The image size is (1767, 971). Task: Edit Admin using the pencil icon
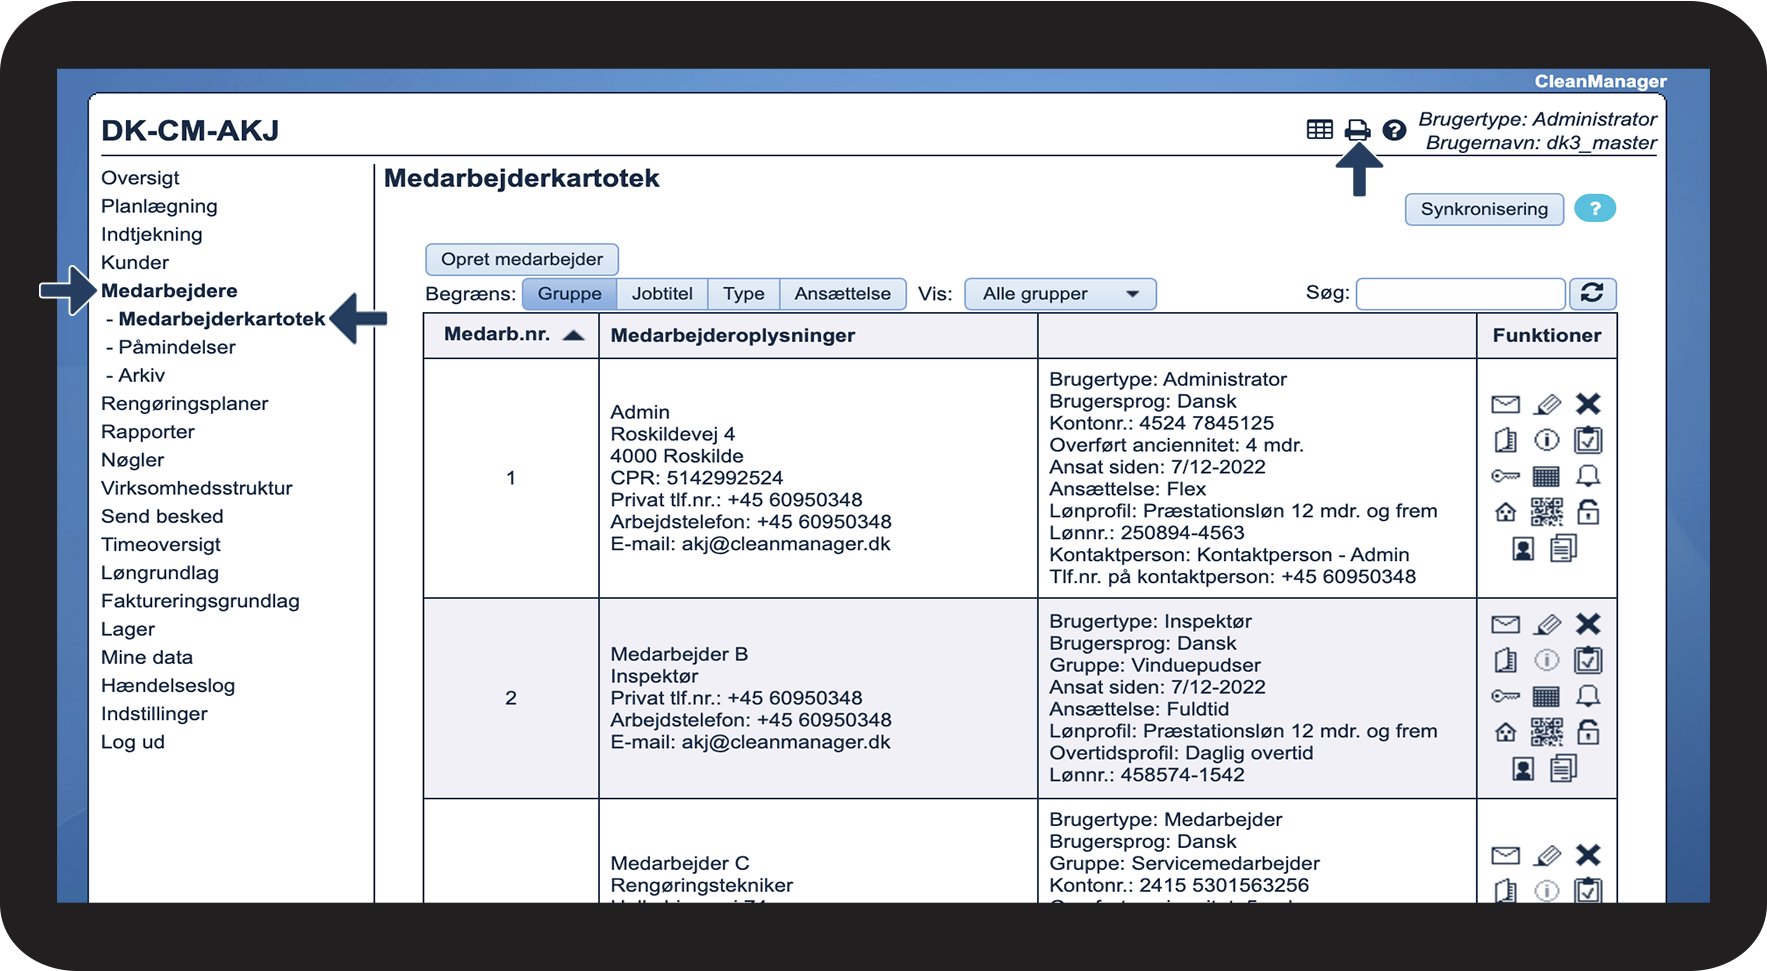(1547, 404)
